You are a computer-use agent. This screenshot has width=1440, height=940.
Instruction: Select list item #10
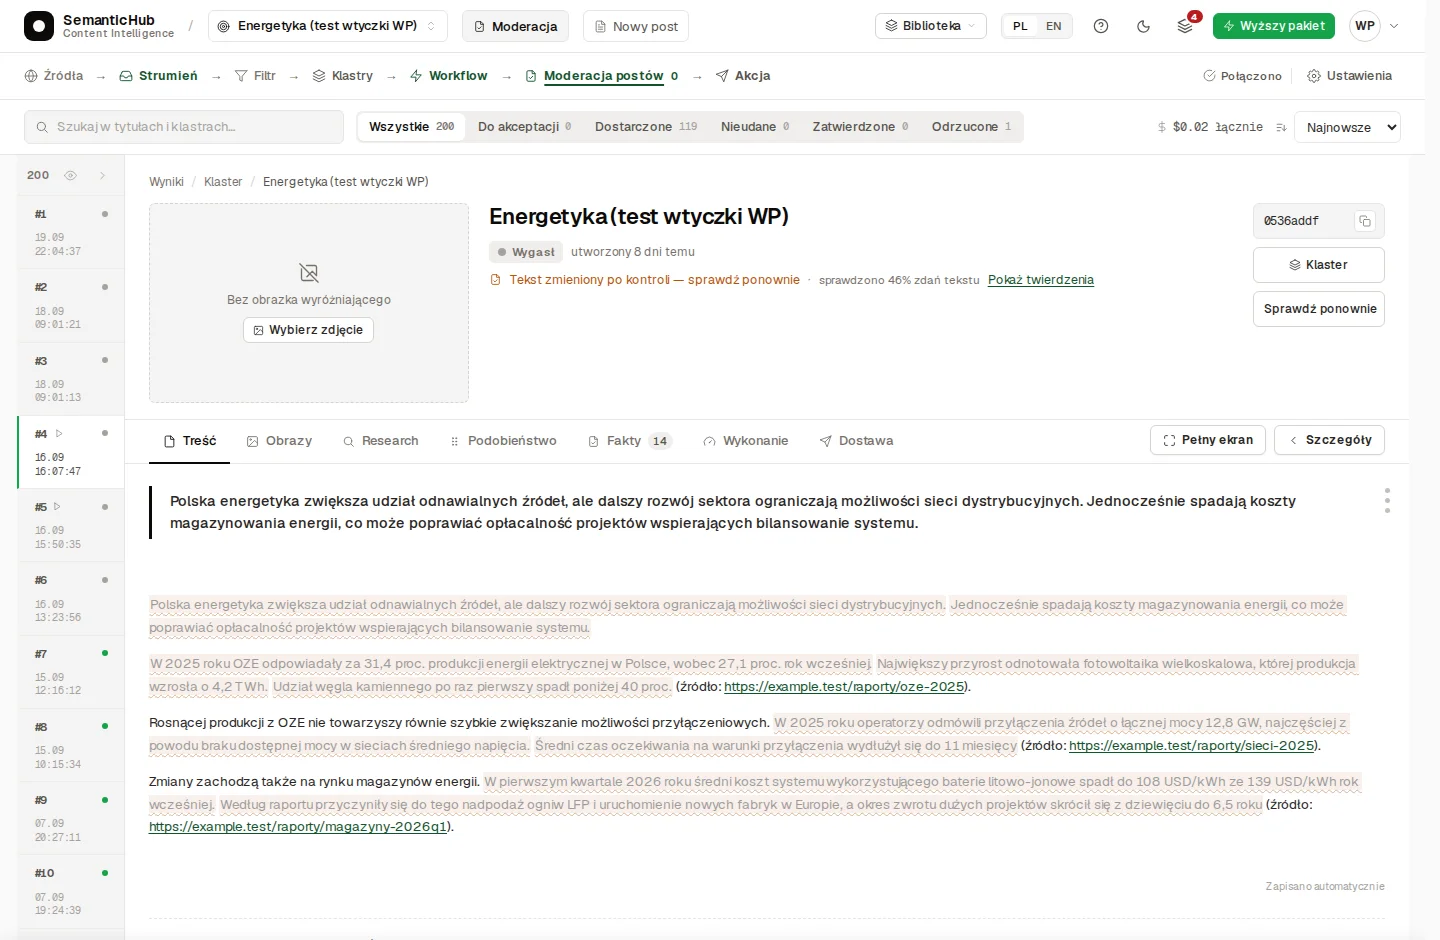click(71, 892)
